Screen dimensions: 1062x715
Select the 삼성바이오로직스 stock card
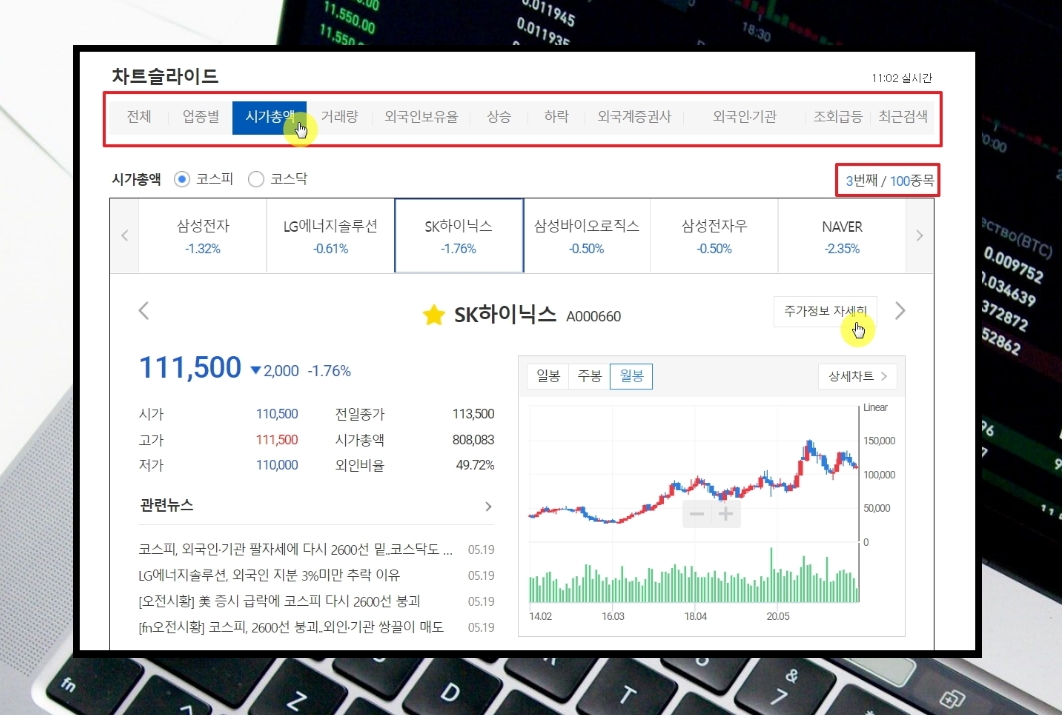click(587, 236)
